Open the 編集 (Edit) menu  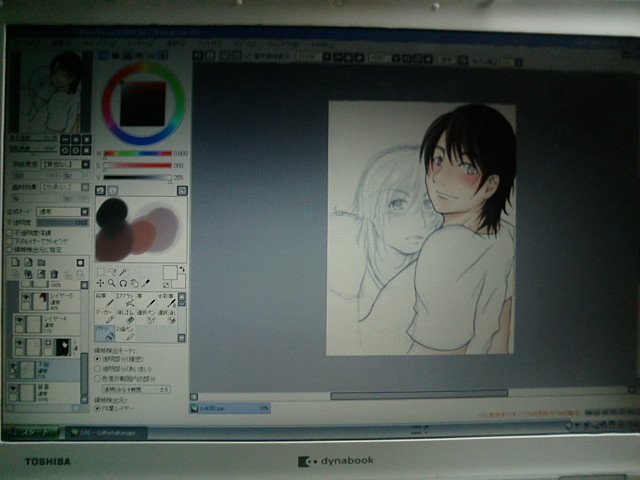pyautogui.click(x=60, y=42)
